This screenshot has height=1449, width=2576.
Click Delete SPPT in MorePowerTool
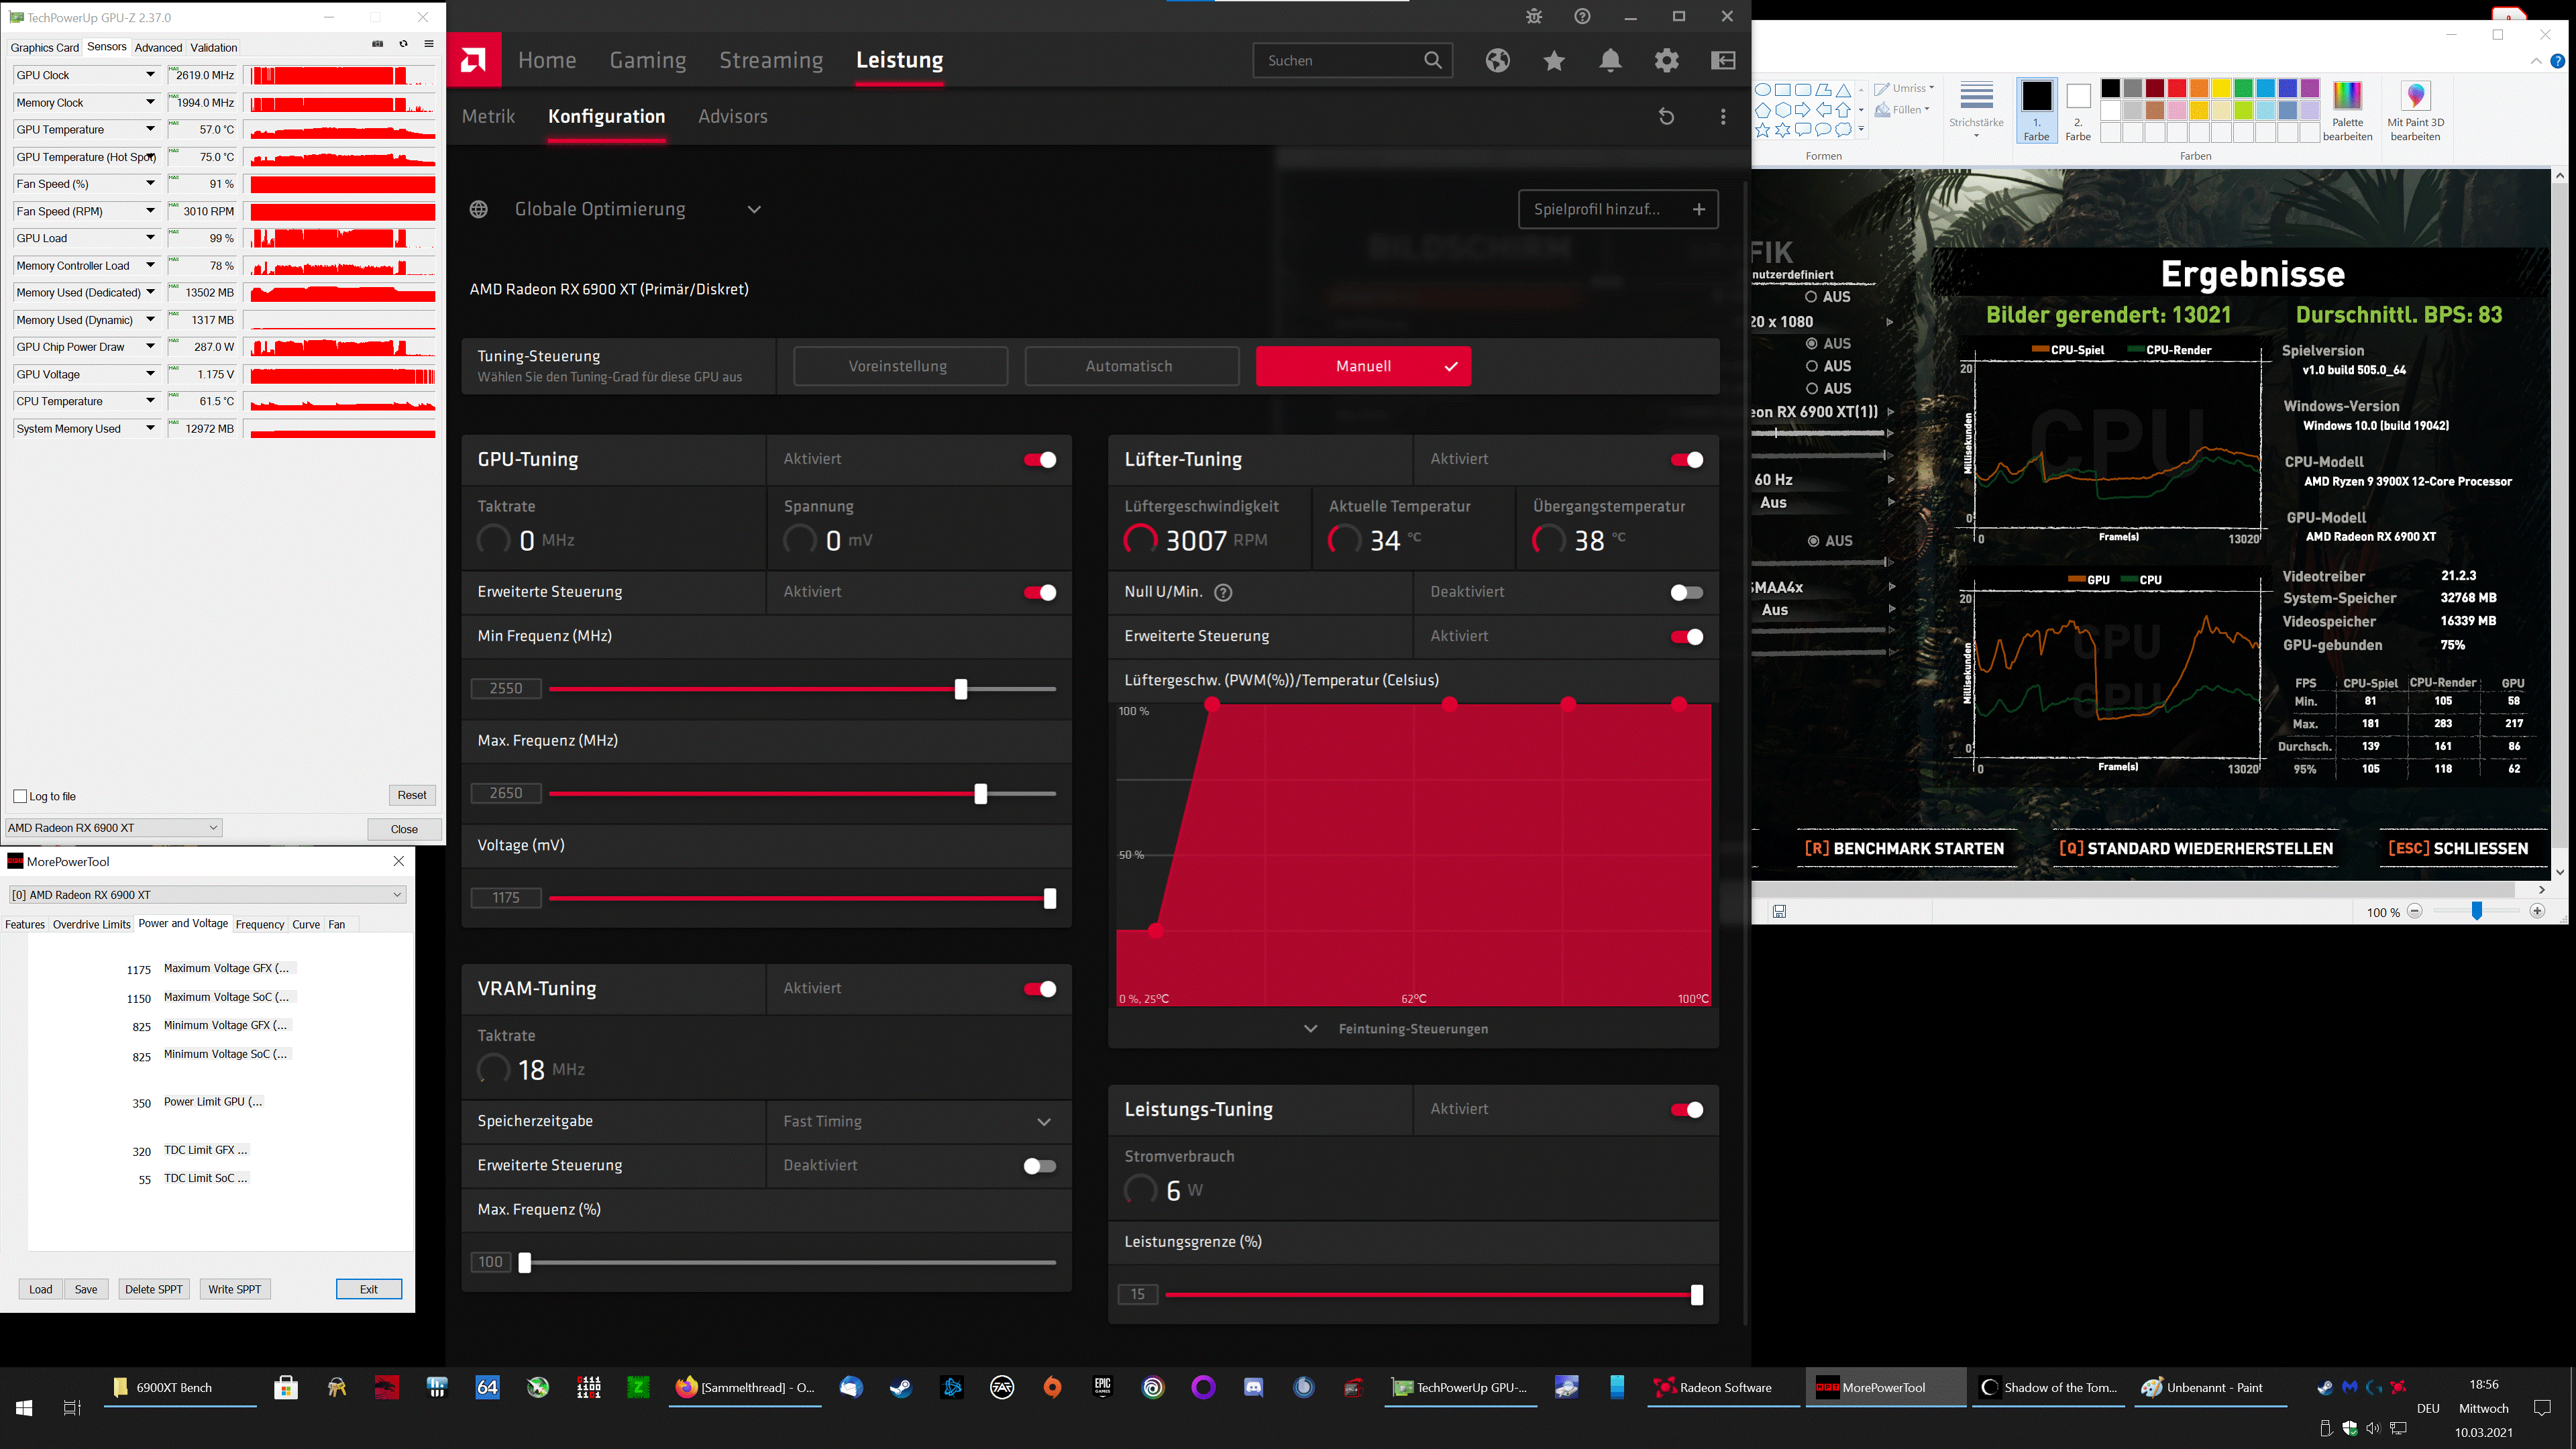[x=154, y=1289]
